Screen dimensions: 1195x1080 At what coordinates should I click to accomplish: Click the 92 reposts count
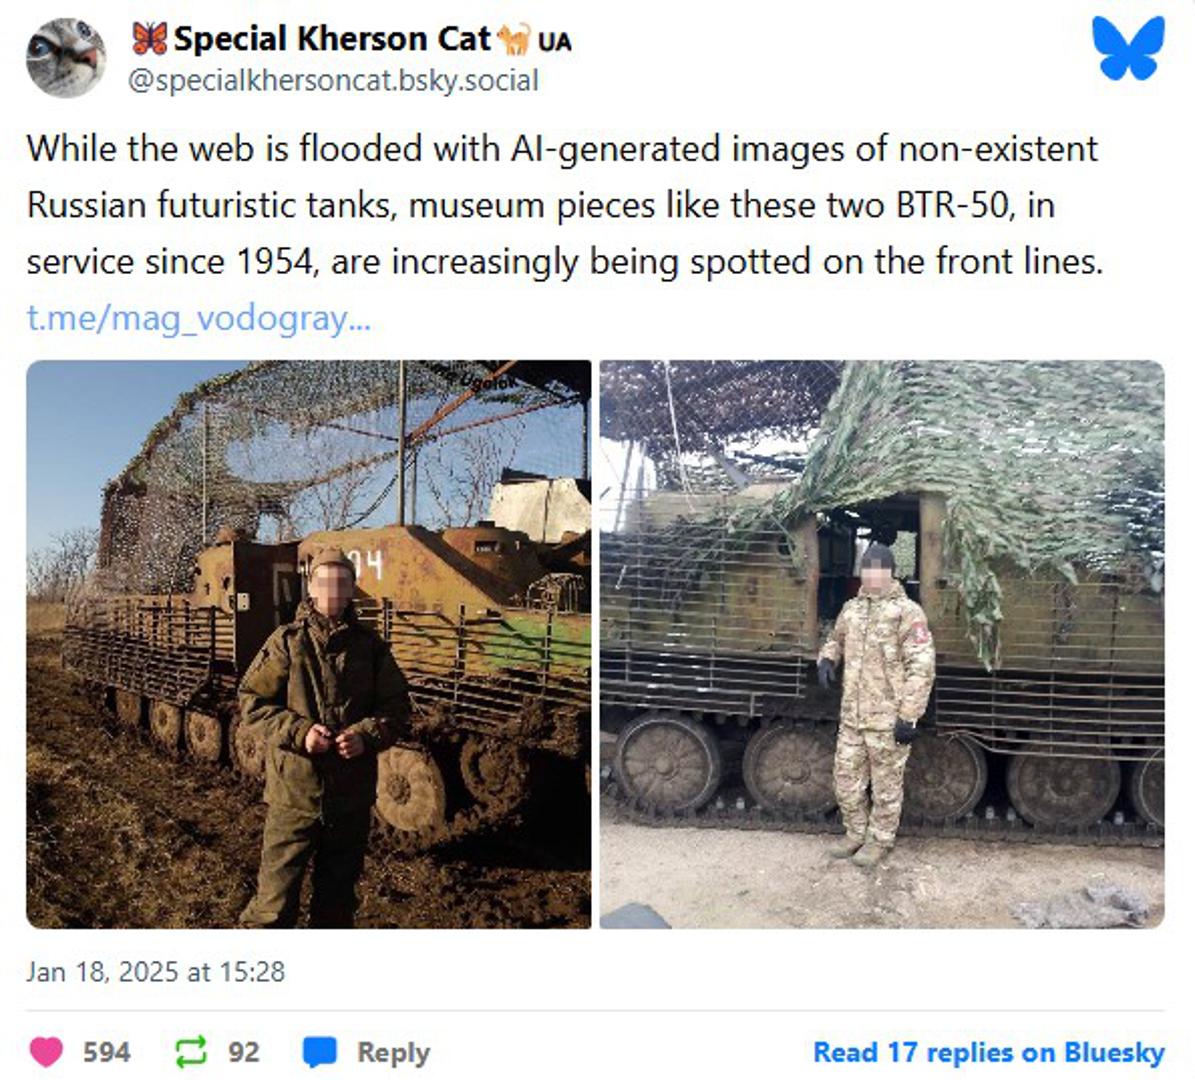(x=243, y=1052)
